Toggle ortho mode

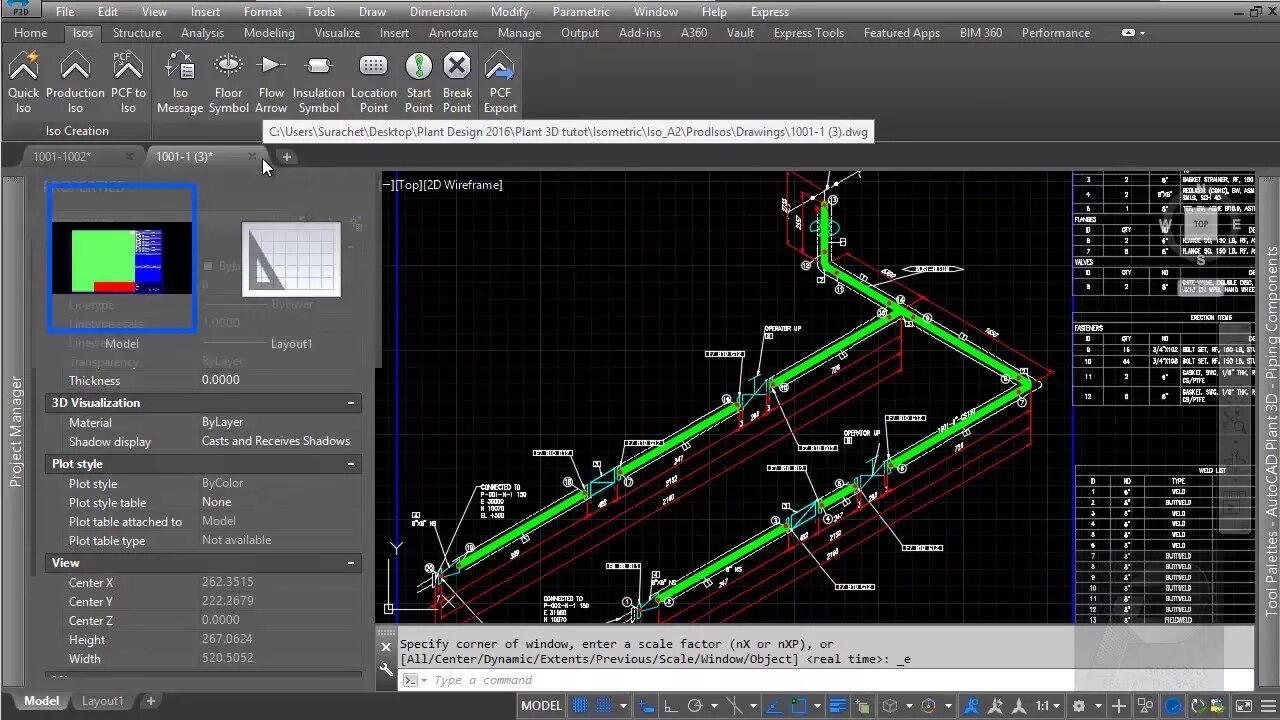click(671, 705)
